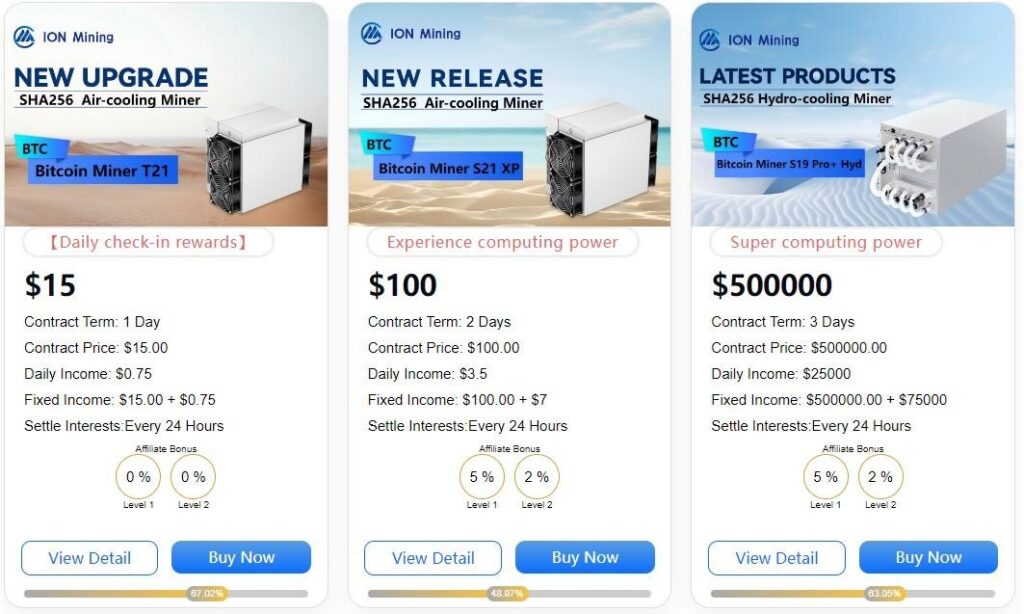The height and width of the screenshot is (614, 1024).
Task: Buy the $100 Bitcoin Miner S21 XP contract
Action: click(x=585, y=558)
